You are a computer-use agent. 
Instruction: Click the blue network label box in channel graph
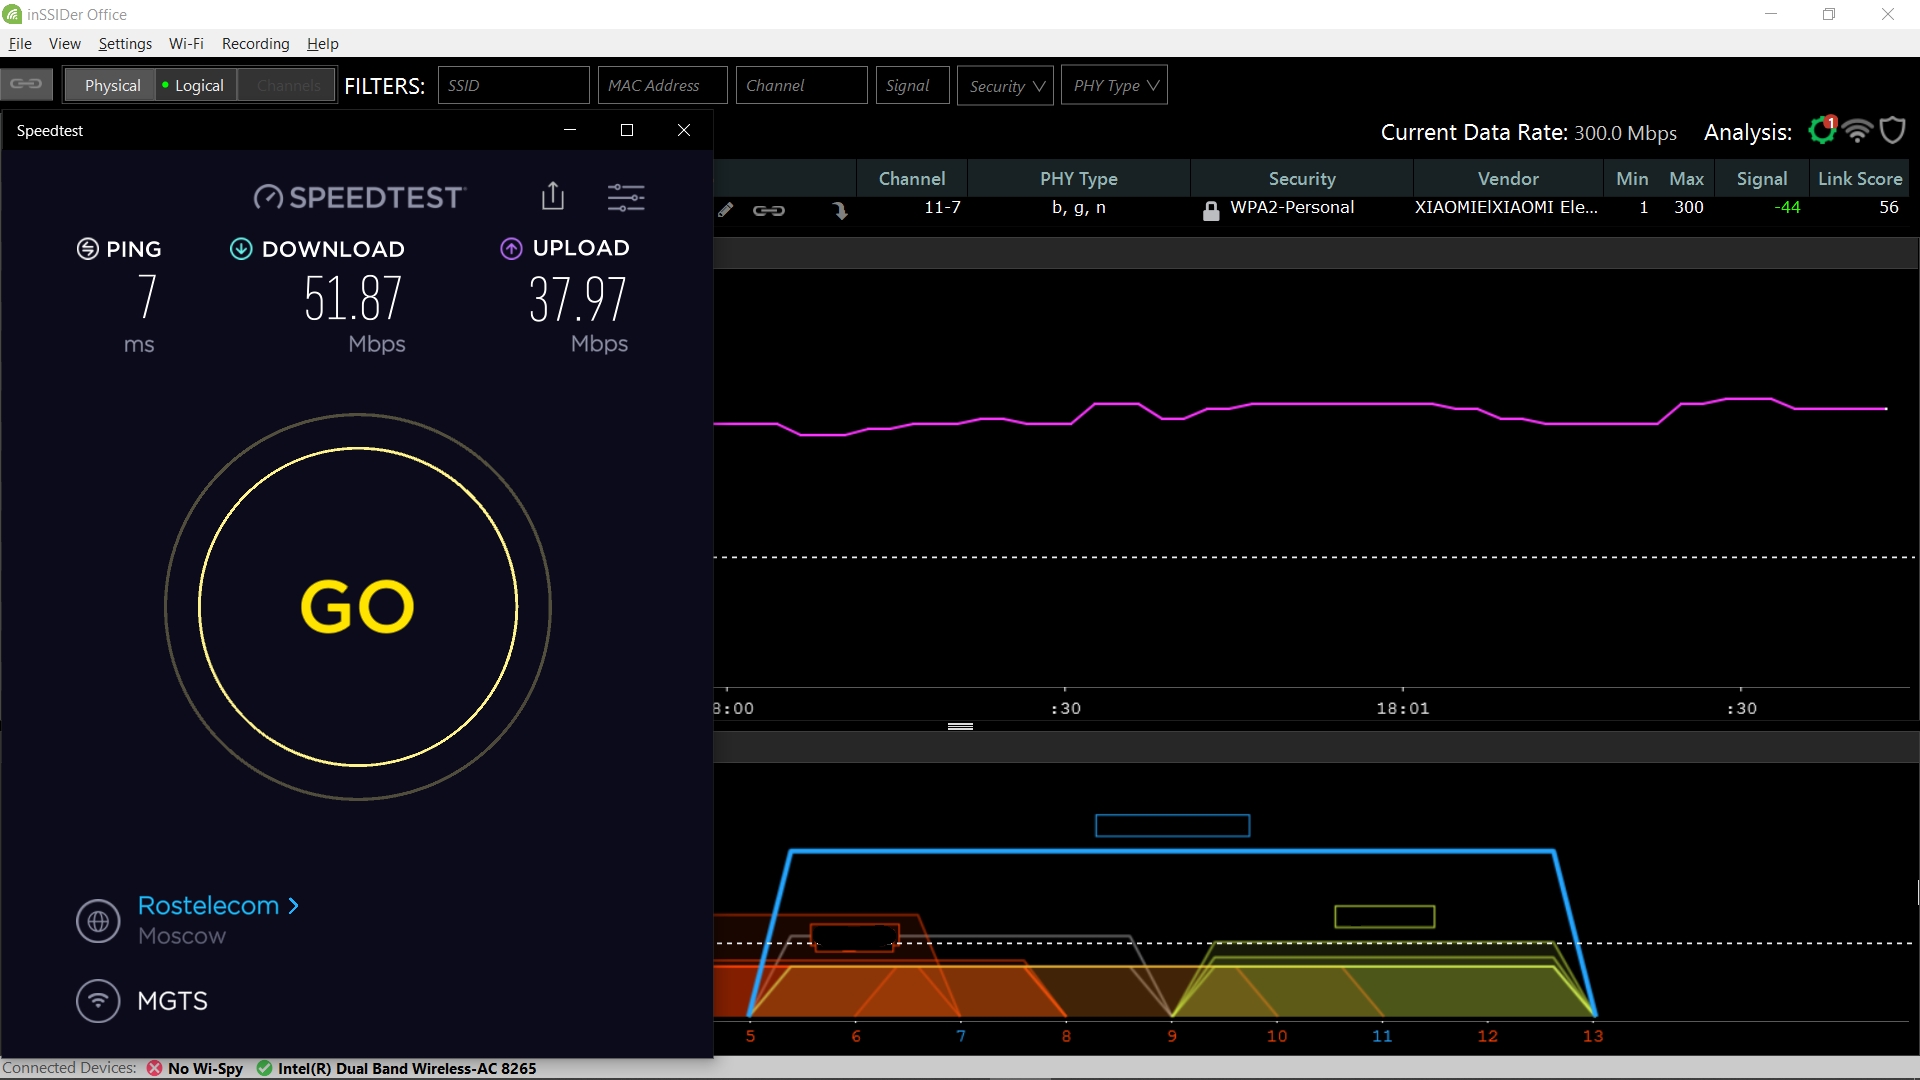1172,825
